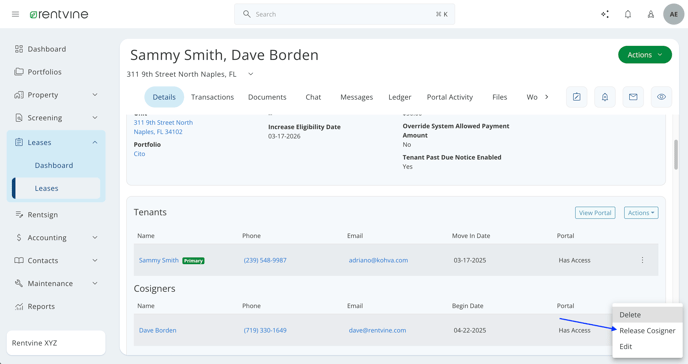Click the Accounting dollar icon

point(18,237)
